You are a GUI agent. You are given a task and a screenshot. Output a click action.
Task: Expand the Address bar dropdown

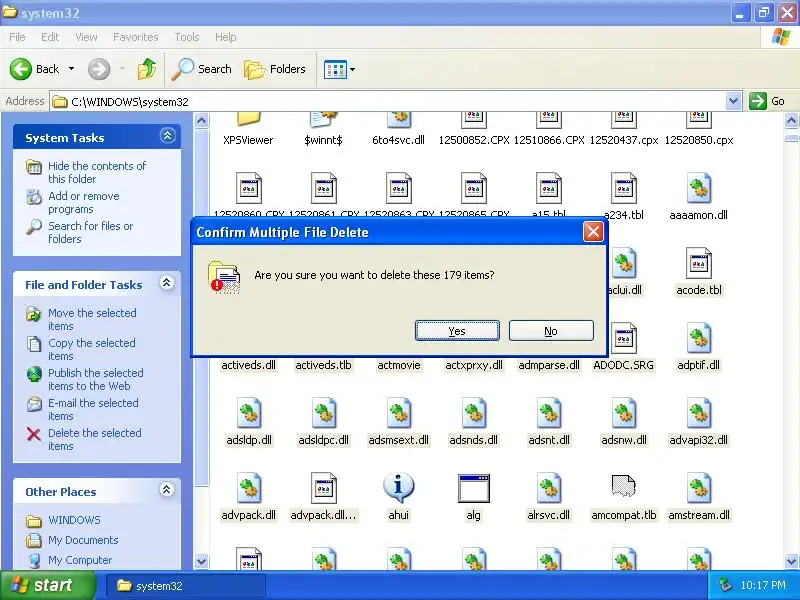tap(733, 101)
